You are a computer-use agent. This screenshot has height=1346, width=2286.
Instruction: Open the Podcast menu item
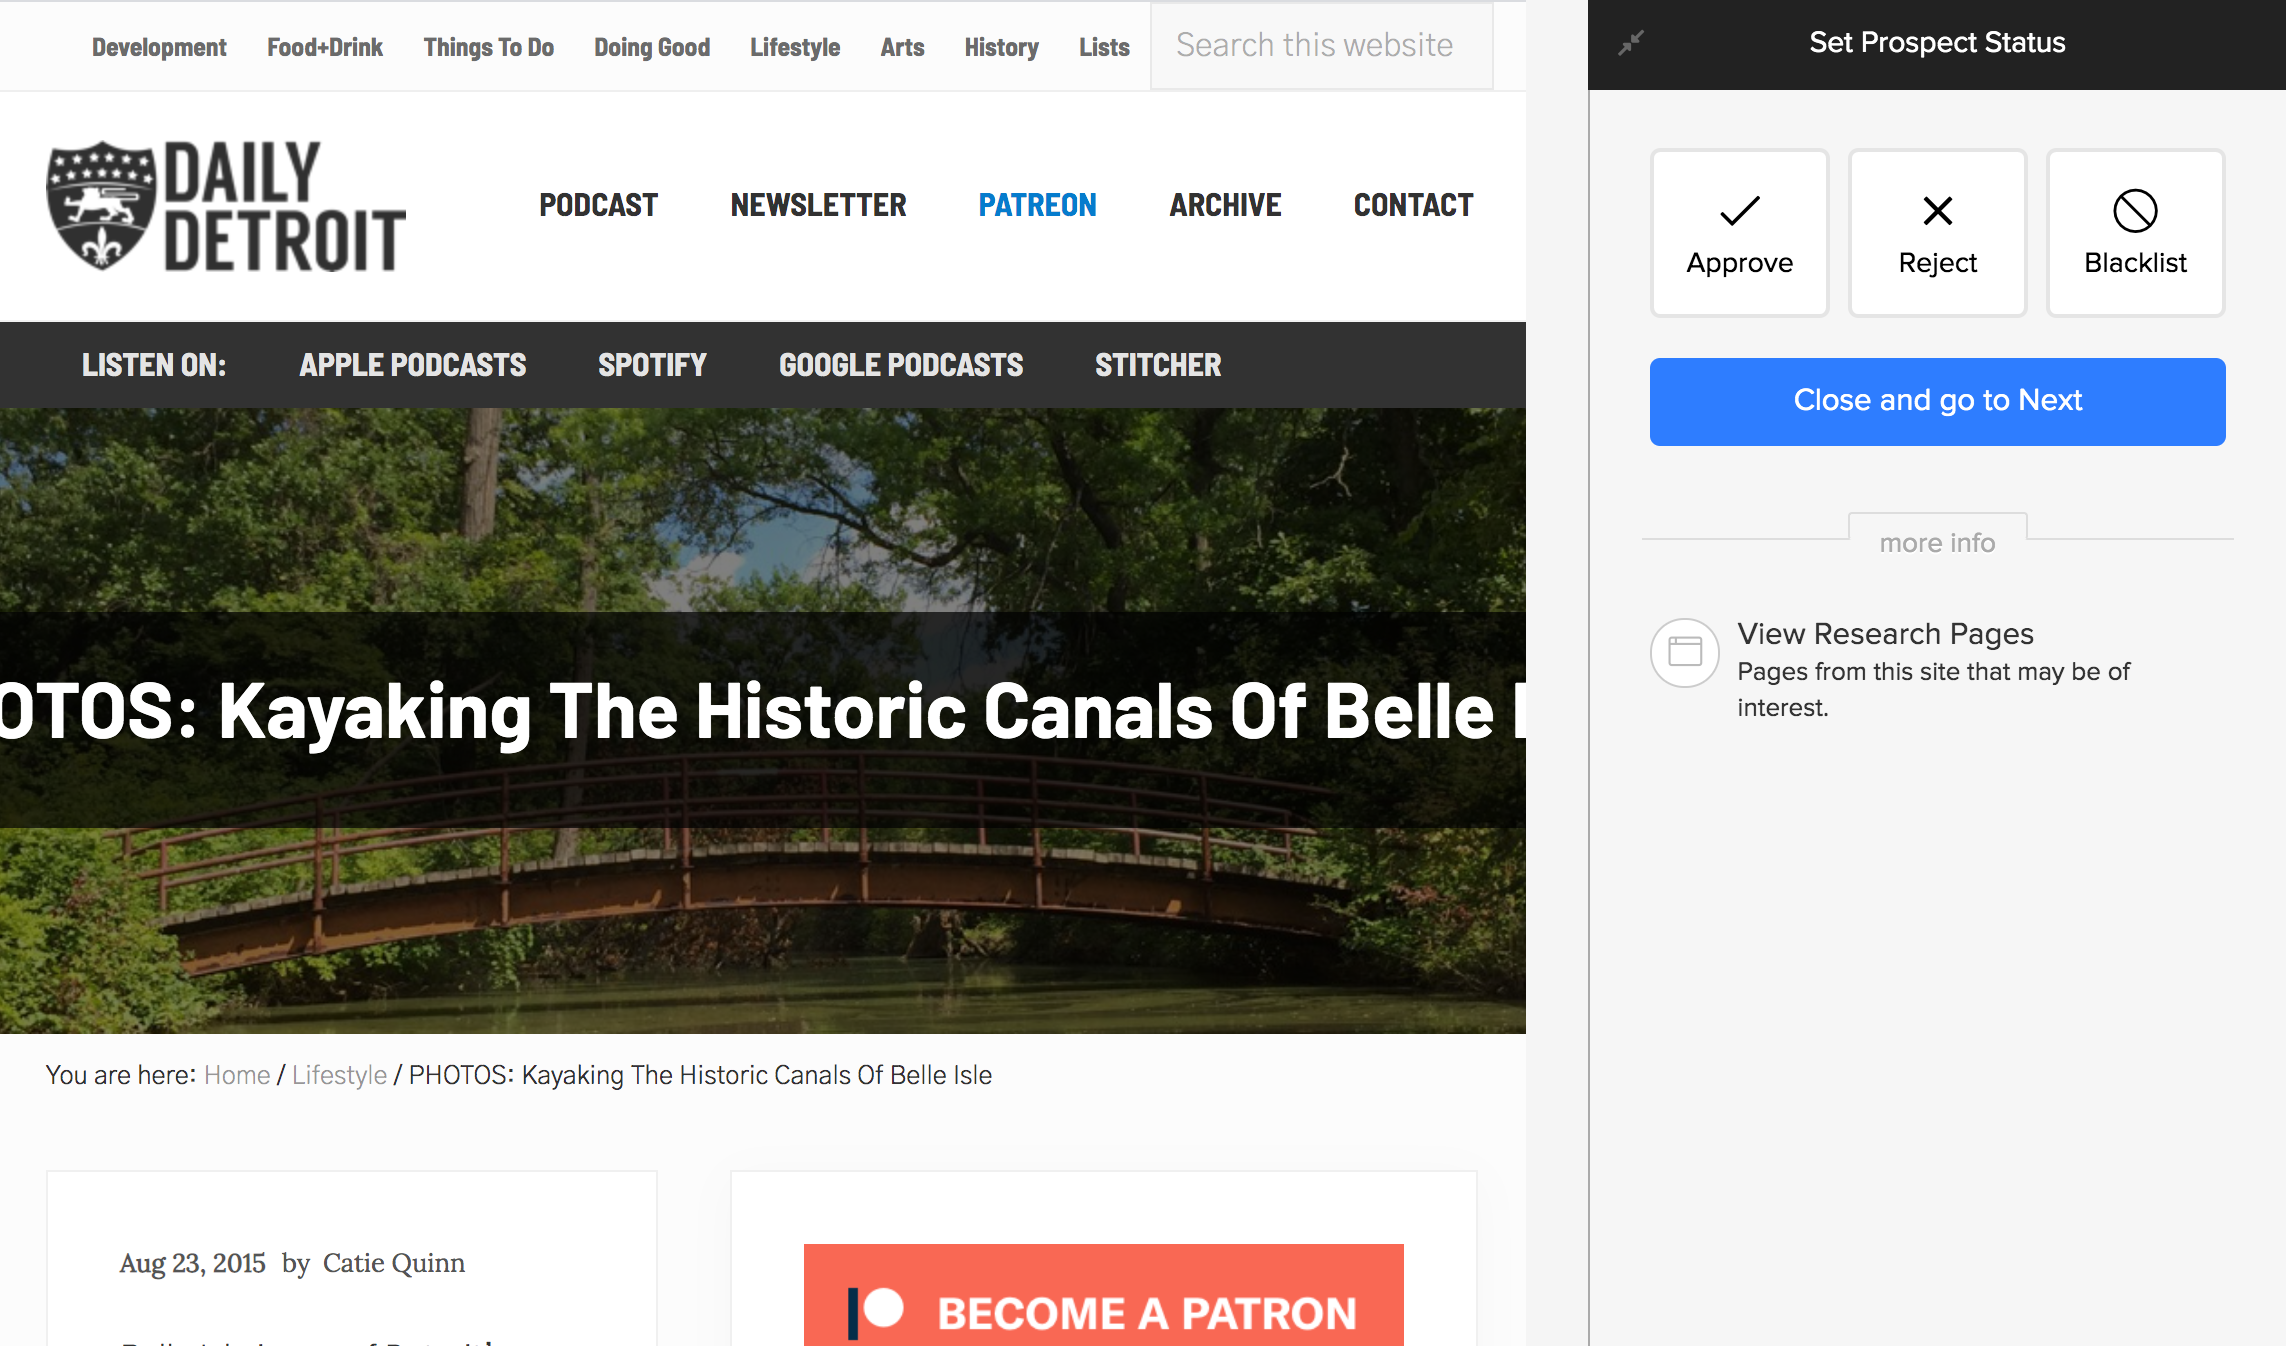(x=598, y=205)
